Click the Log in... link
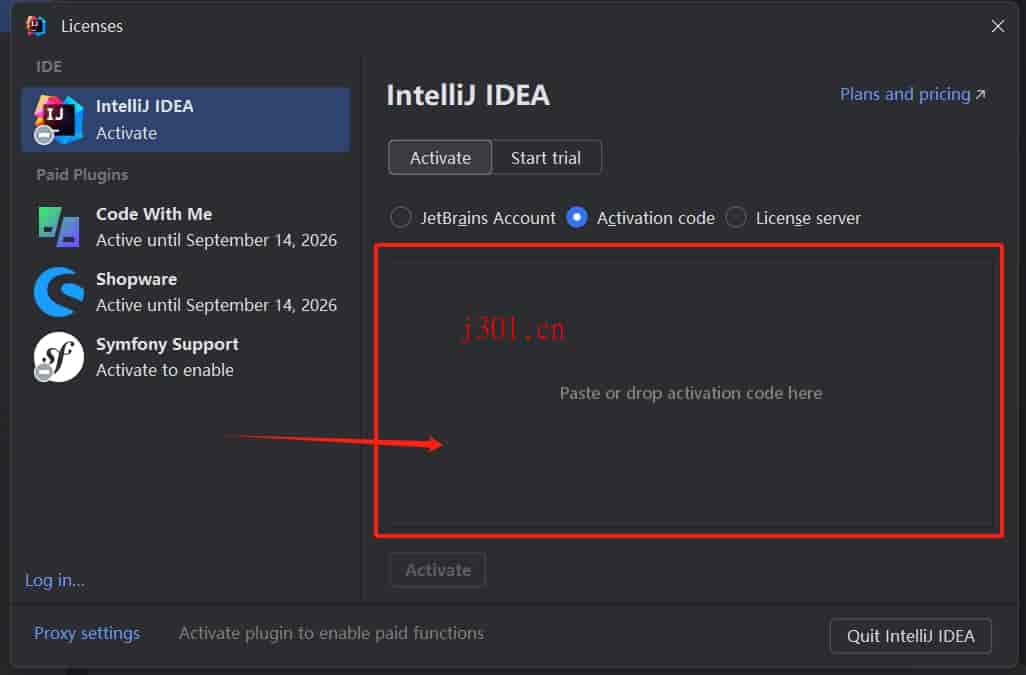Viewport: 1026px width, 675px height. (54, 580)
